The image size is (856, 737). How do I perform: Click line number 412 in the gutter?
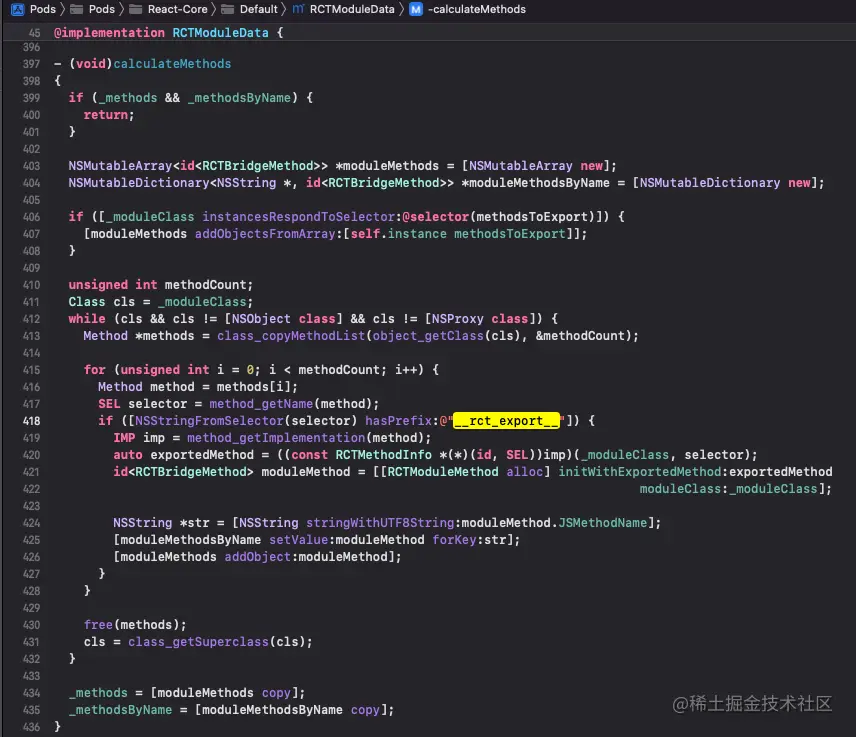(x=31, y=319)
